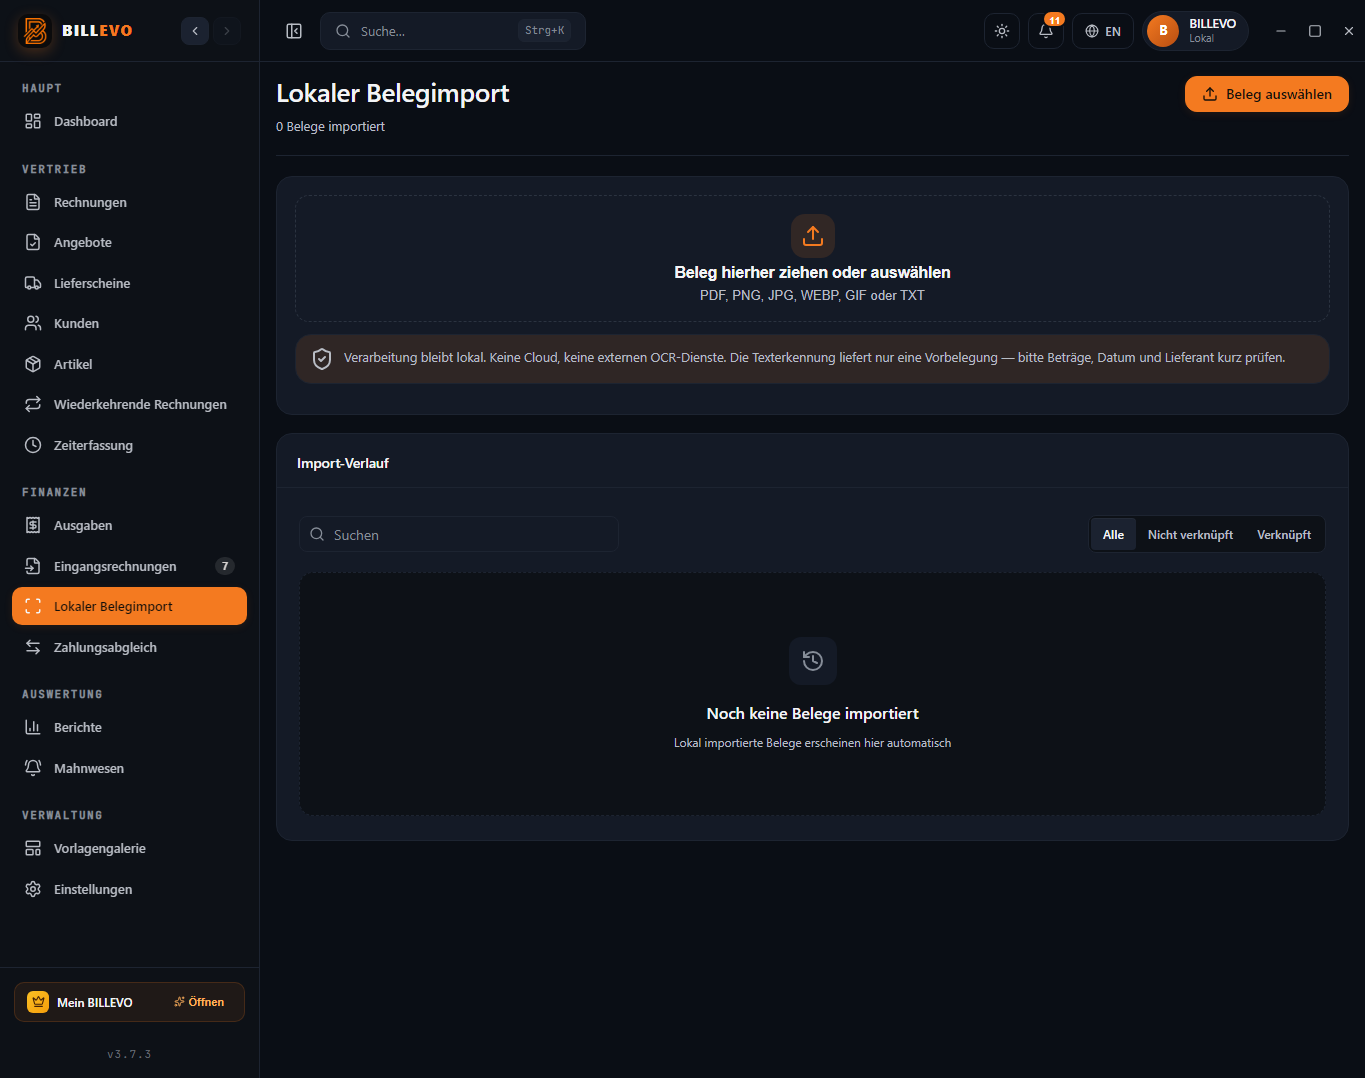The image size is (1365, 1078).
Task: Open the Berichte chart icon
Action: tap(33, 727)
